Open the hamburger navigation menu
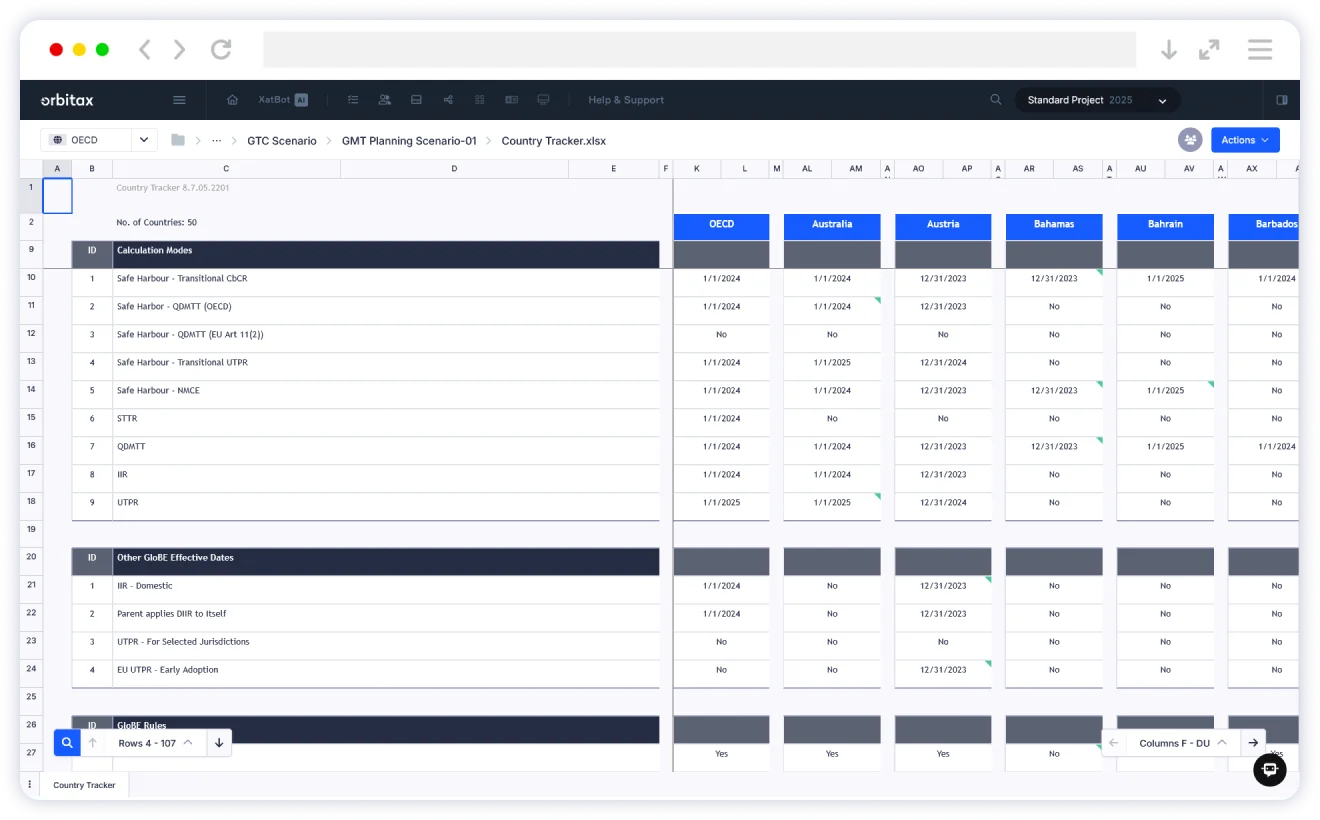This screenshot has width=1320, height=820. click(x=179, y=100)
